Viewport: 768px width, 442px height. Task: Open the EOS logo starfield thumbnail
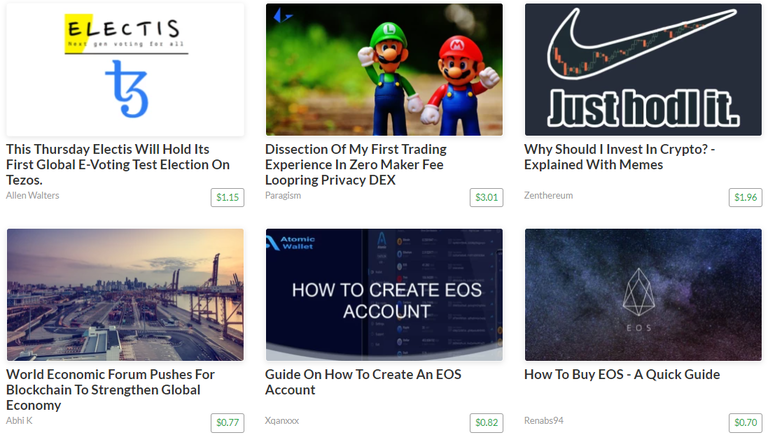[x=643, y=295]
